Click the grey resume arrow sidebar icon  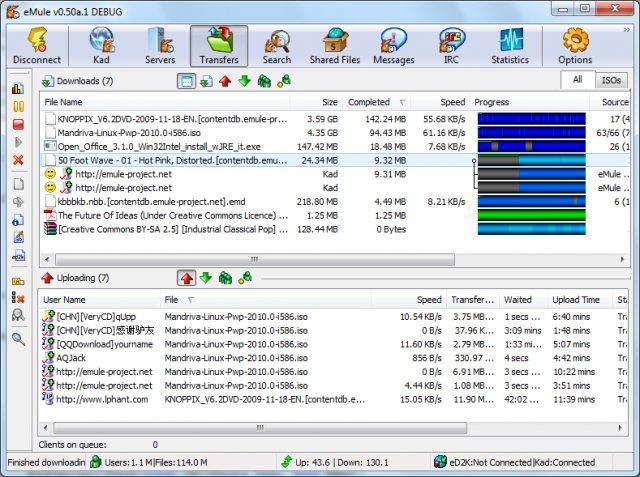[18, 142]
